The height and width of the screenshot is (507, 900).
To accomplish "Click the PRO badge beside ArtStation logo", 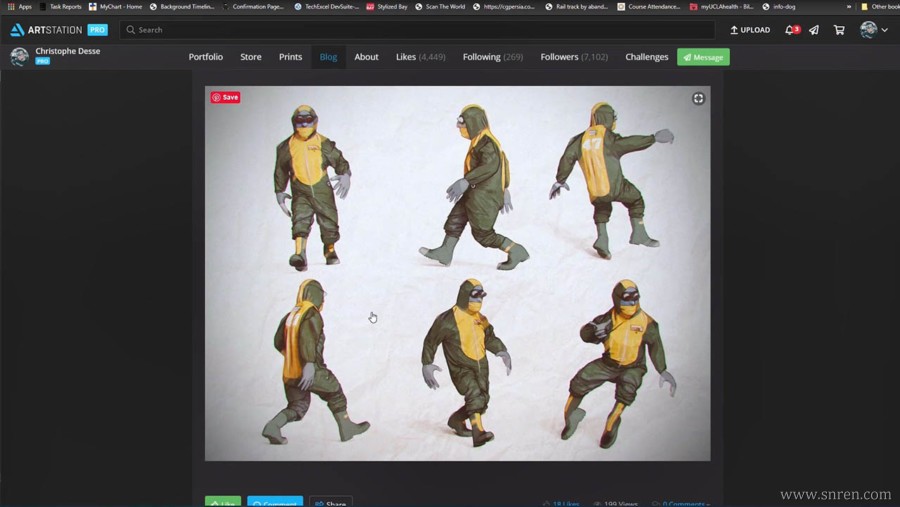I will 98,30.
